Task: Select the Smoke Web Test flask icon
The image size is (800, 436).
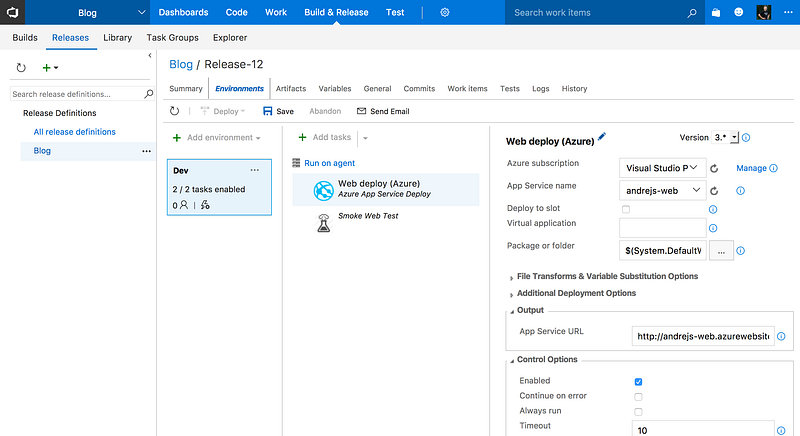Action: tap(323, 224)
